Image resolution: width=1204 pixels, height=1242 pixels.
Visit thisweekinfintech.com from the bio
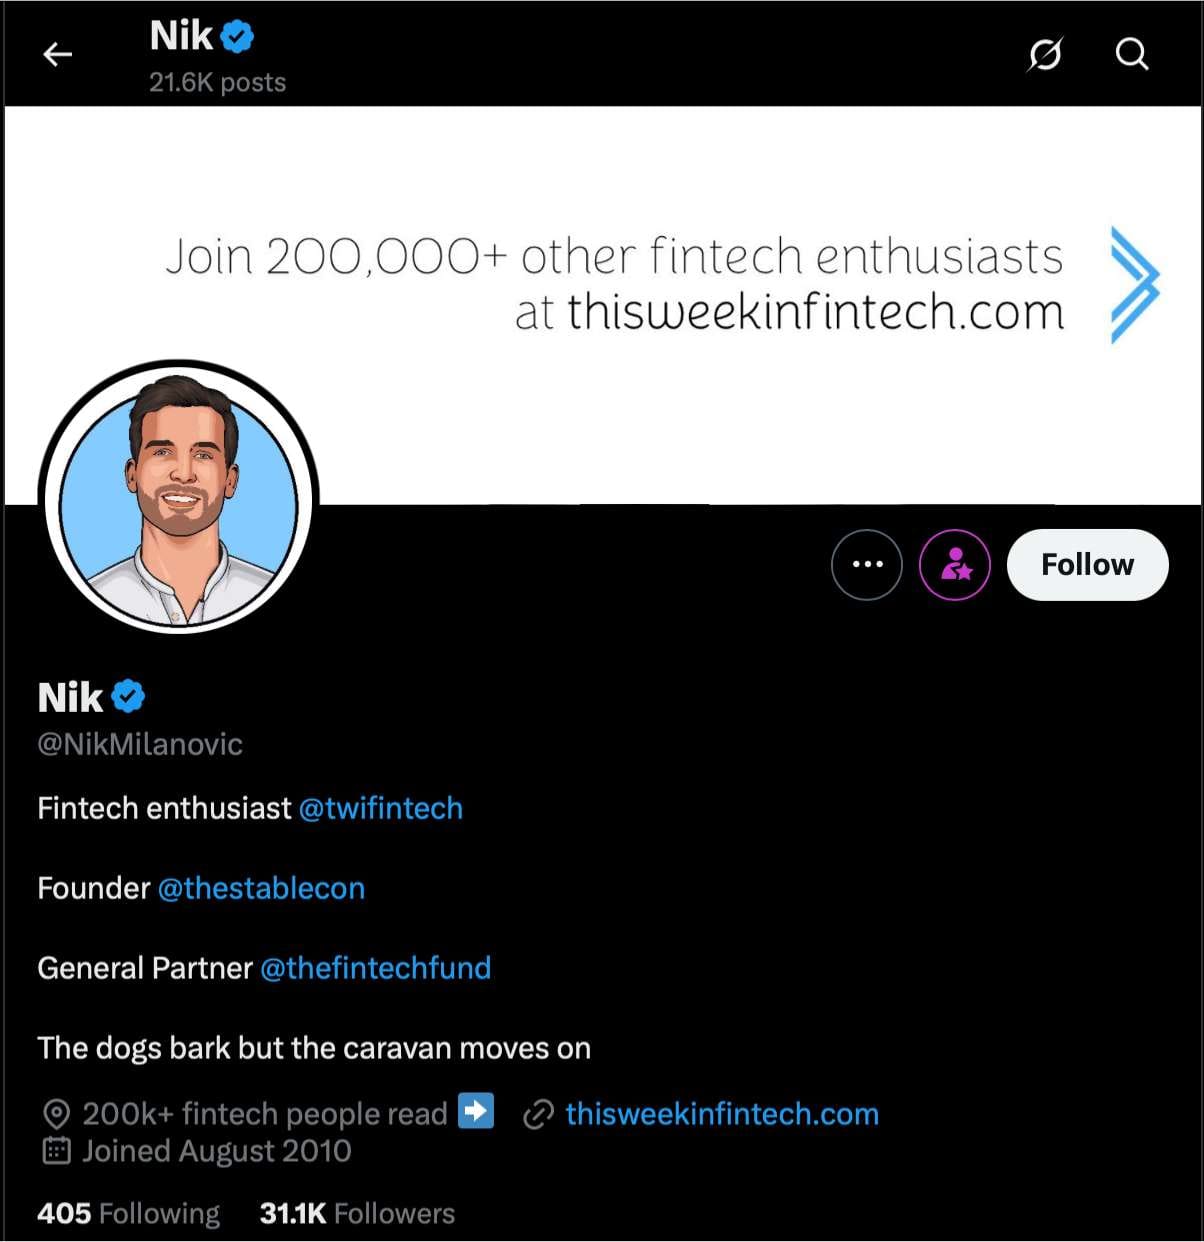coord(721,1113)
